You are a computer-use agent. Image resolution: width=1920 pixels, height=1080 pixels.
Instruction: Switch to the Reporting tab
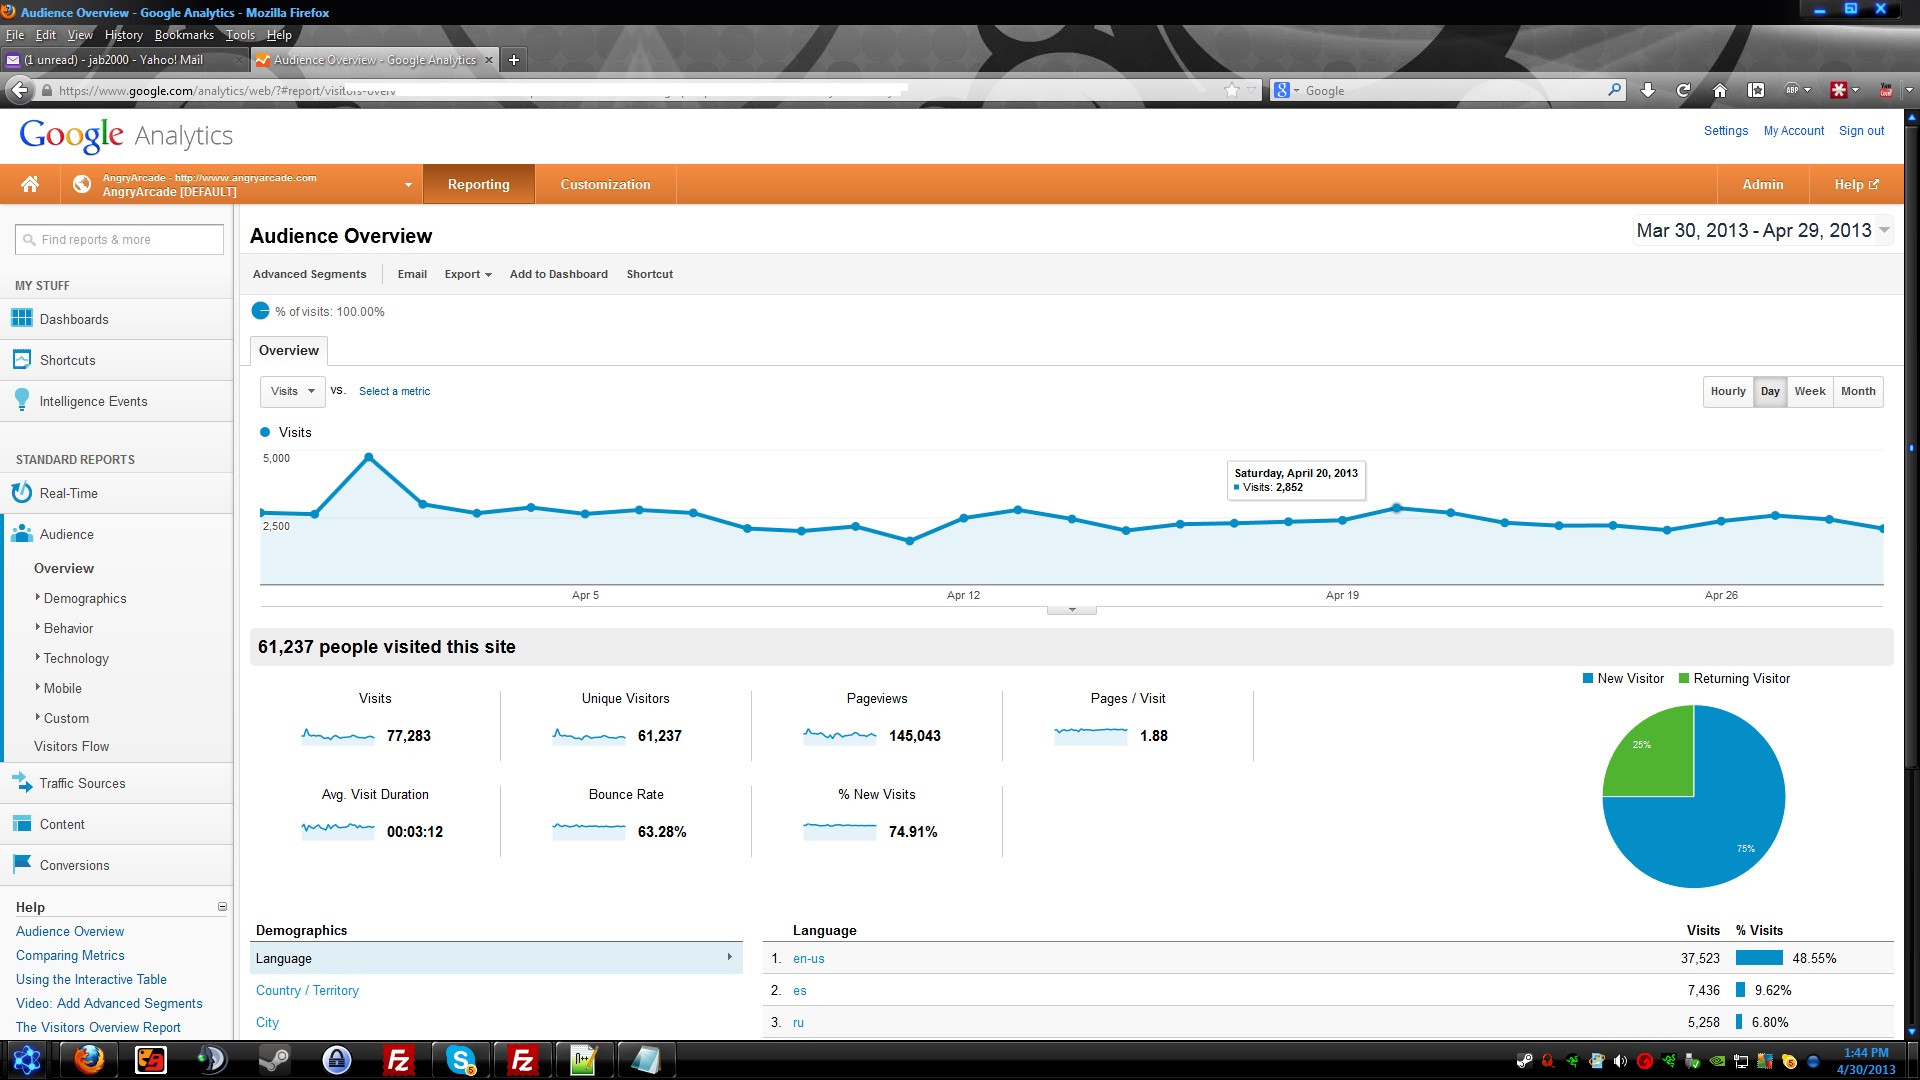(479, 184)
